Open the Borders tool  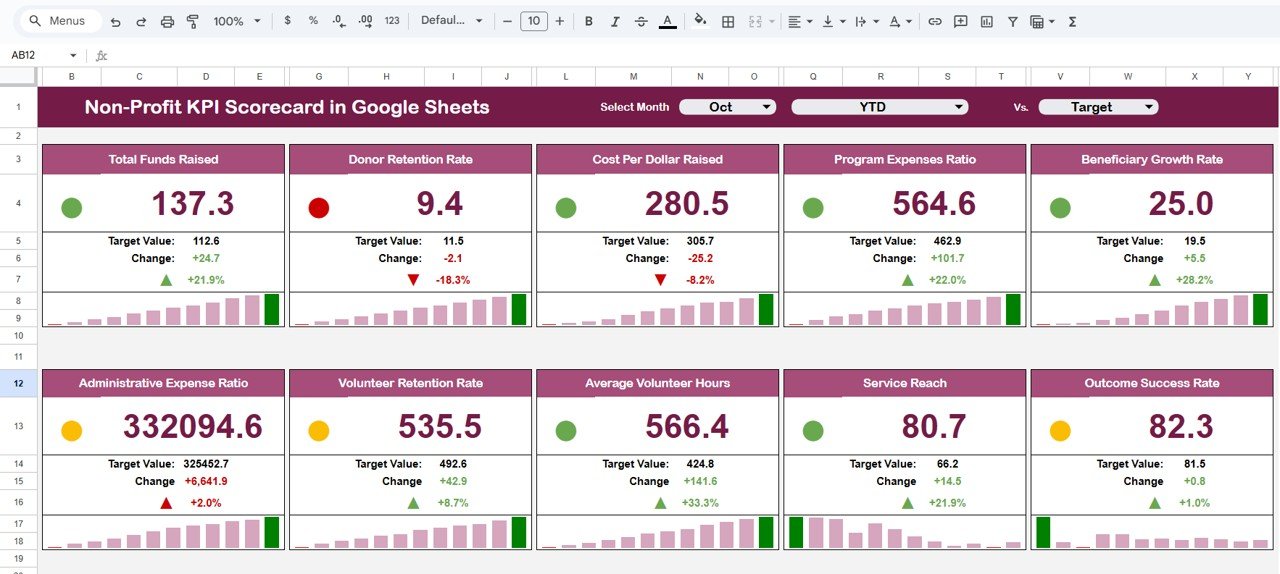tap(728, 21)
